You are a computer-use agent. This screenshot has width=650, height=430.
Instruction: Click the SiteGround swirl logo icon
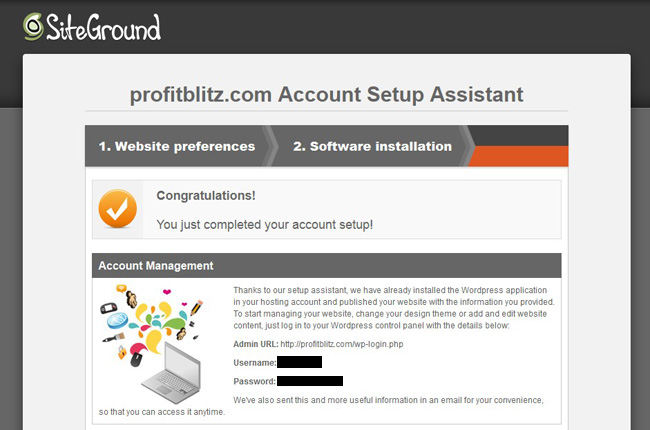pos(33,27)
